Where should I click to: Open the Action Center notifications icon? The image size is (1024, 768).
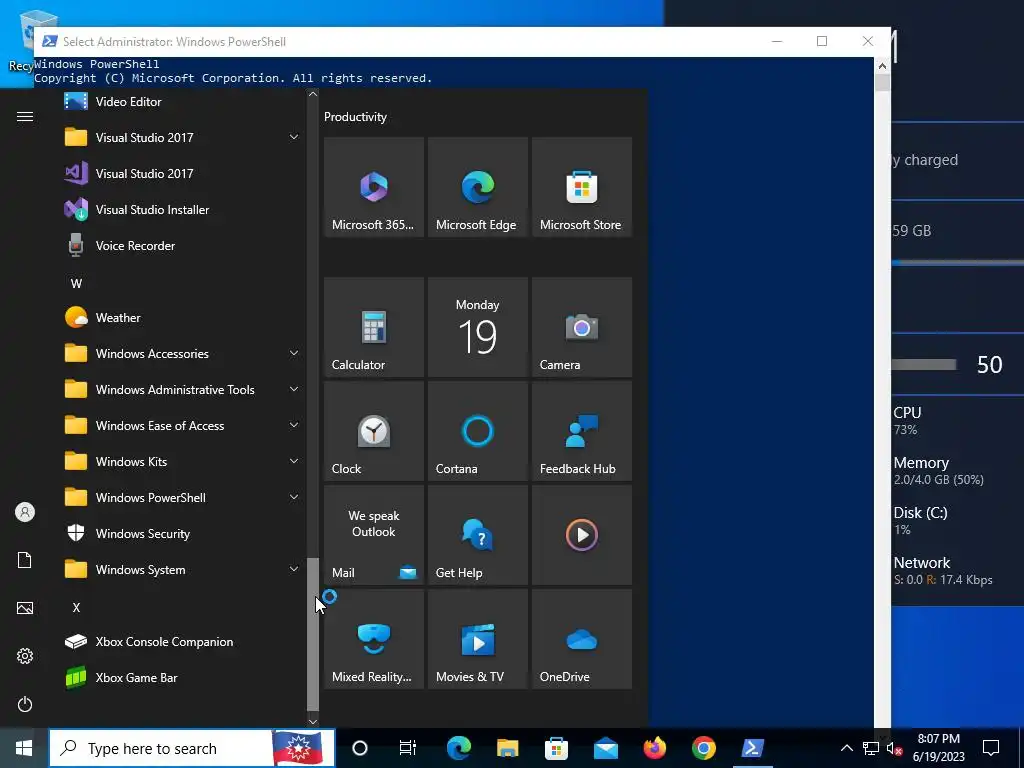coord(991,748)
